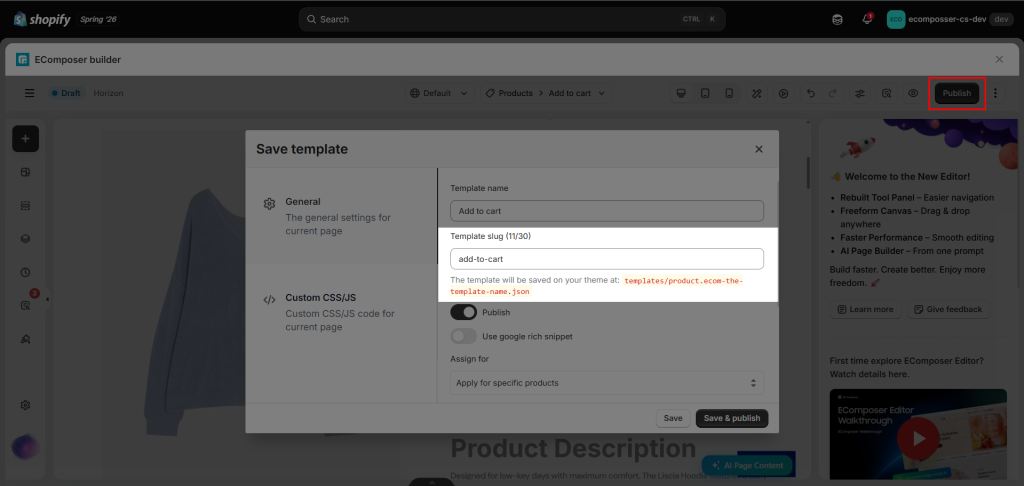This screenshot has width=1024, height=486.
Task: Enable Use google rich snippet toggle
Action: [x=464, y=336]
